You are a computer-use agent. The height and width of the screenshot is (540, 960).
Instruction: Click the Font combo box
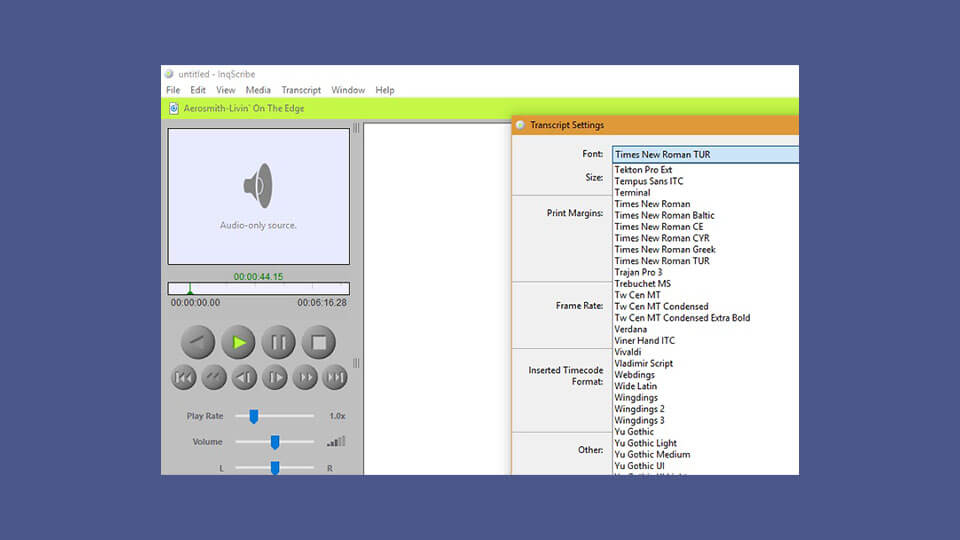point(705,154)
